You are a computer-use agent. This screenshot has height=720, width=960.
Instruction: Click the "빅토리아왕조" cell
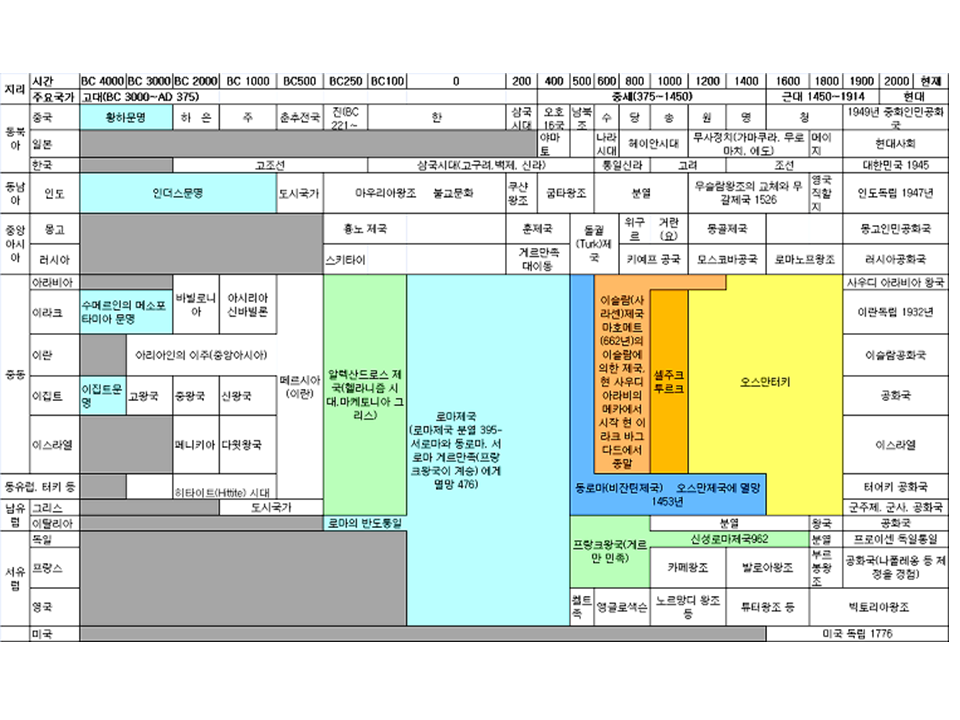(x=879, y=607)
